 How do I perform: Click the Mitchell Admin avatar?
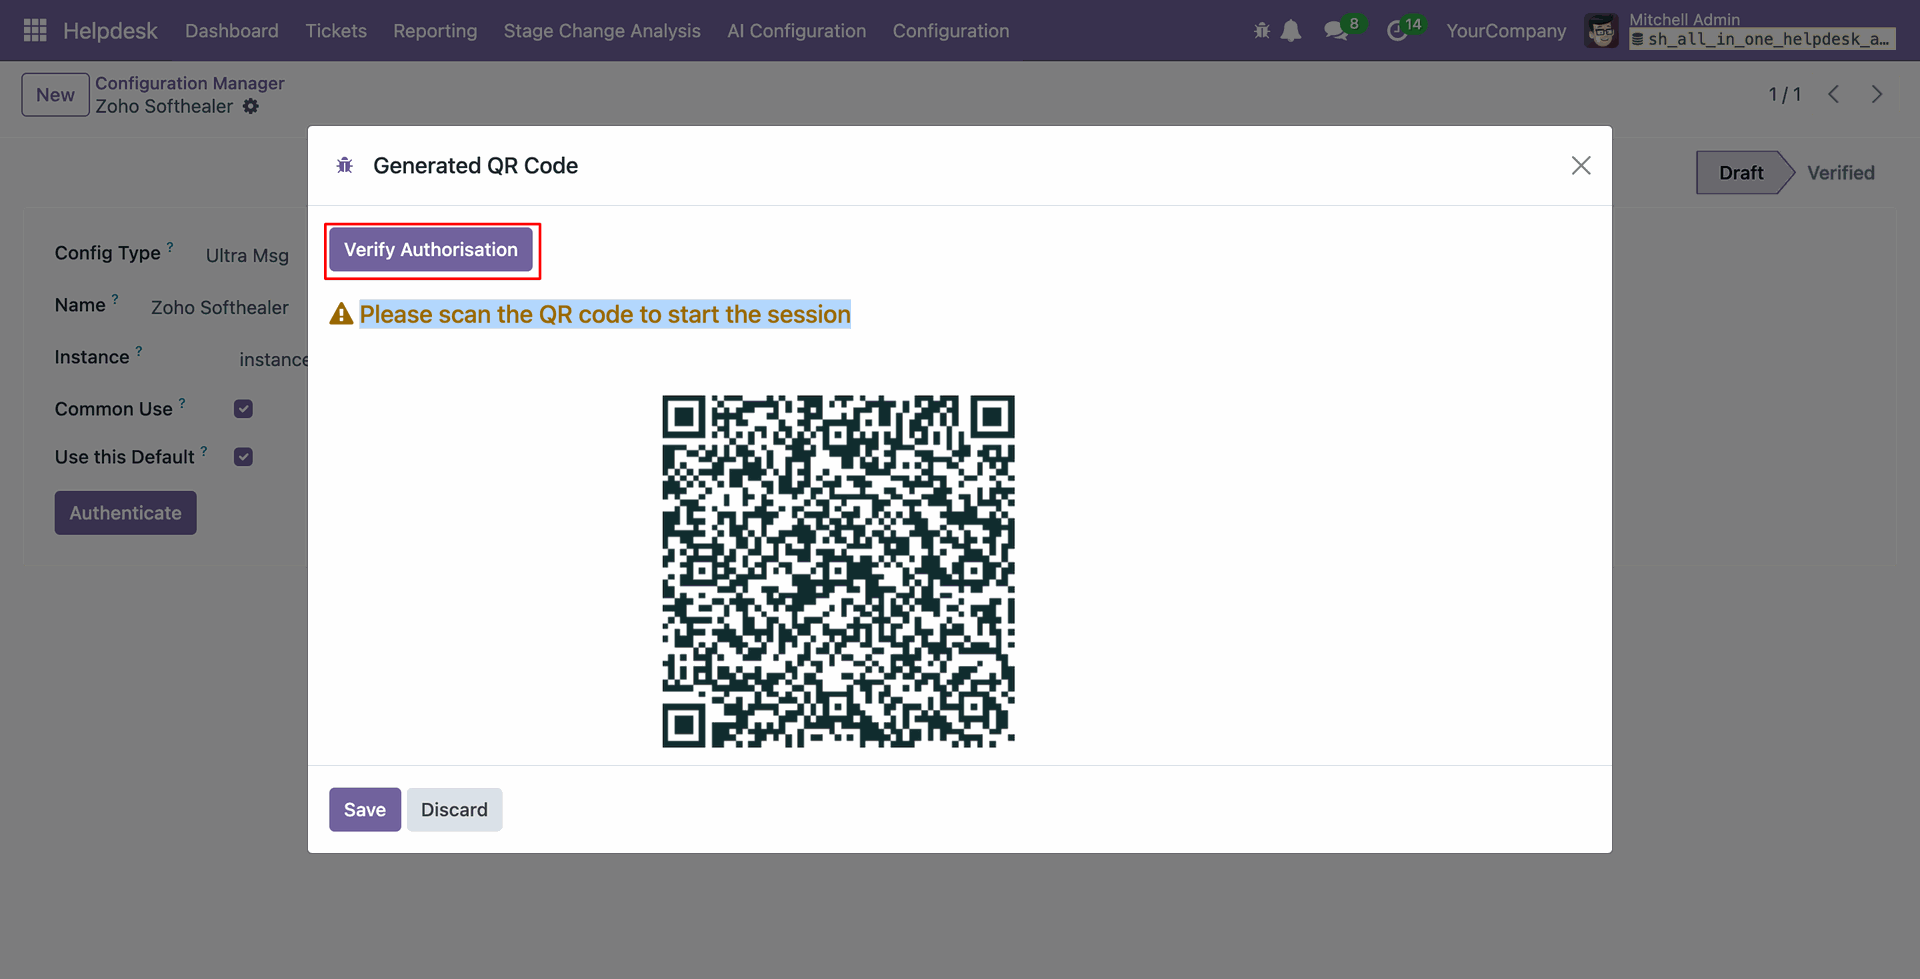pyautogui.click(x=1601, y=31)
